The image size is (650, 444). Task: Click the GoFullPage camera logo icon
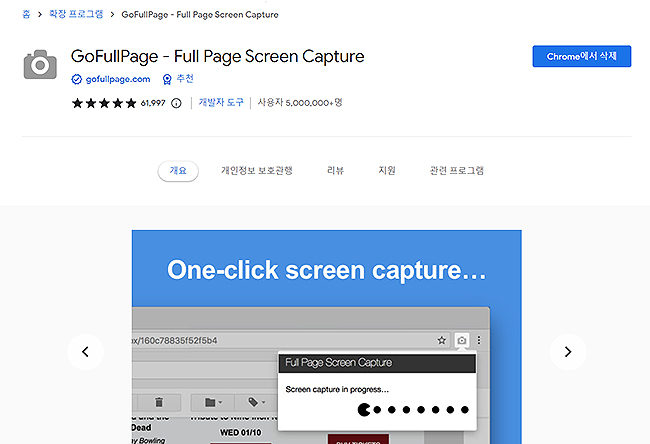[40, 64]
